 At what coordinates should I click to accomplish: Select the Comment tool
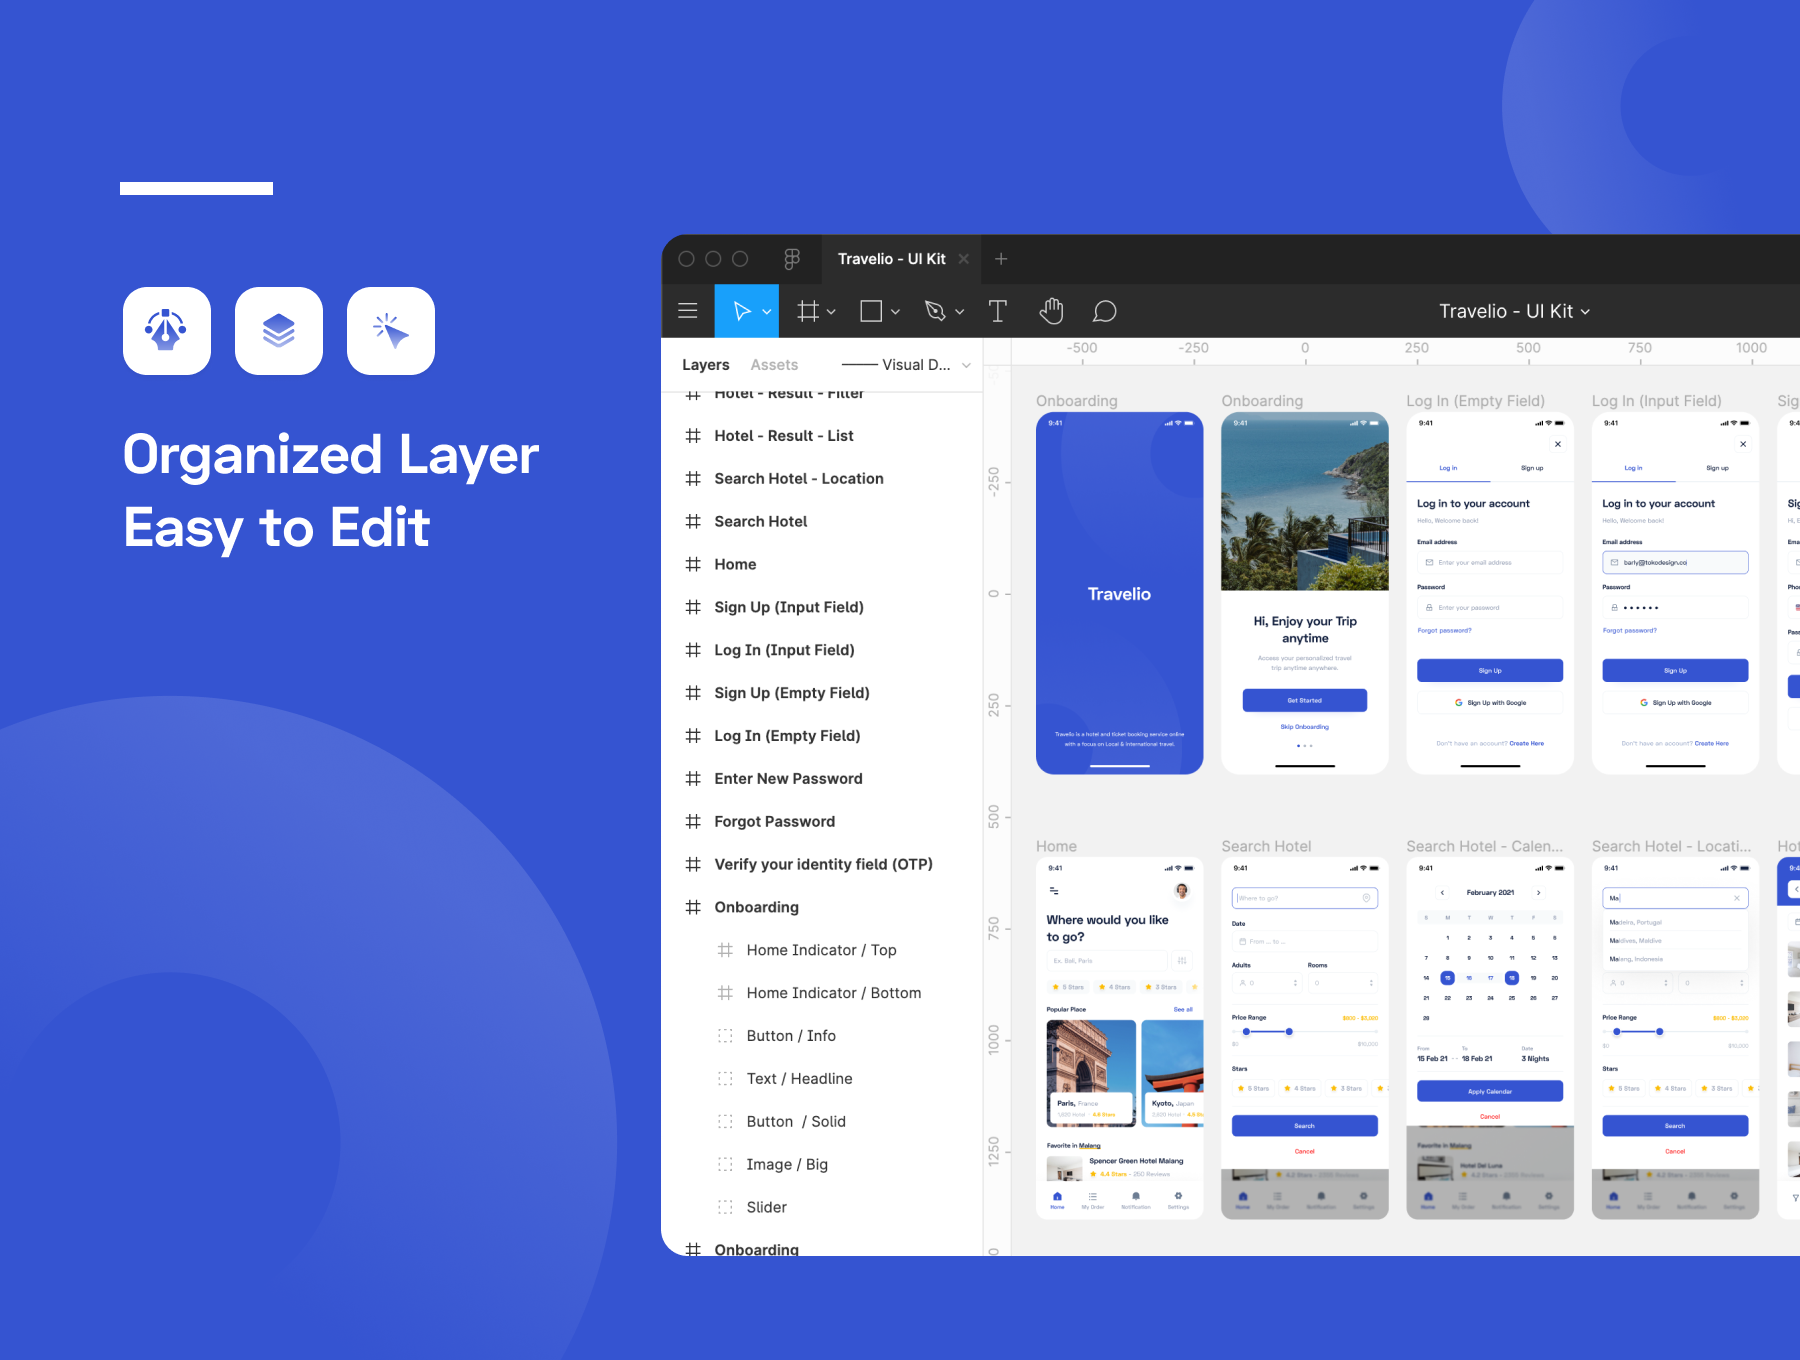coord(1104,311)
